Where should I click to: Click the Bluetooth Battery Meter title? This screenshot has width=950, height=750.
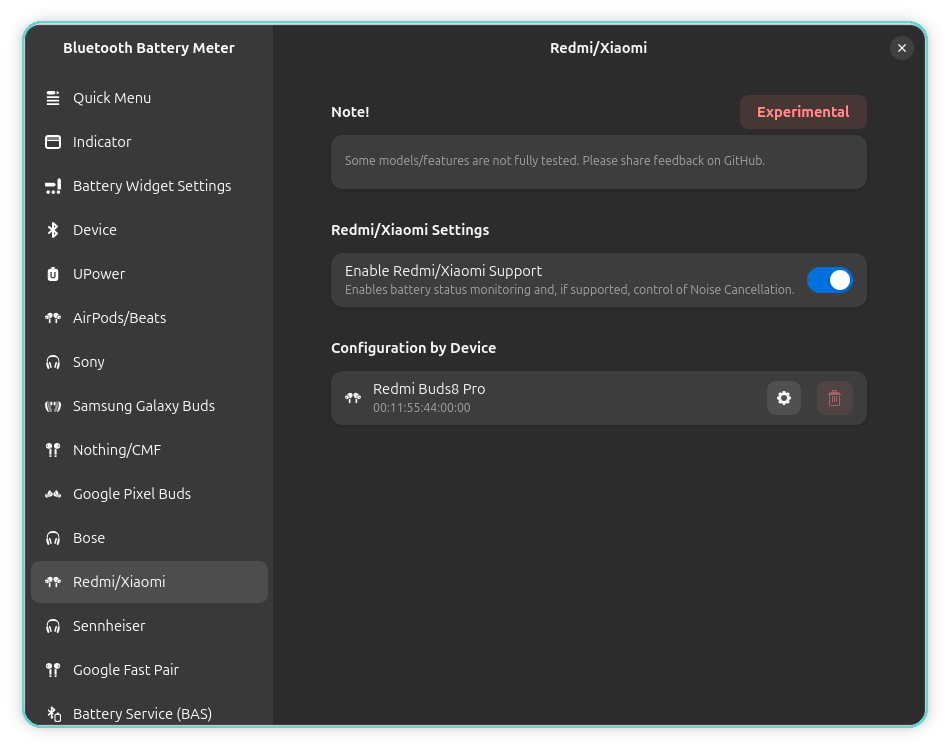point(148,48)
